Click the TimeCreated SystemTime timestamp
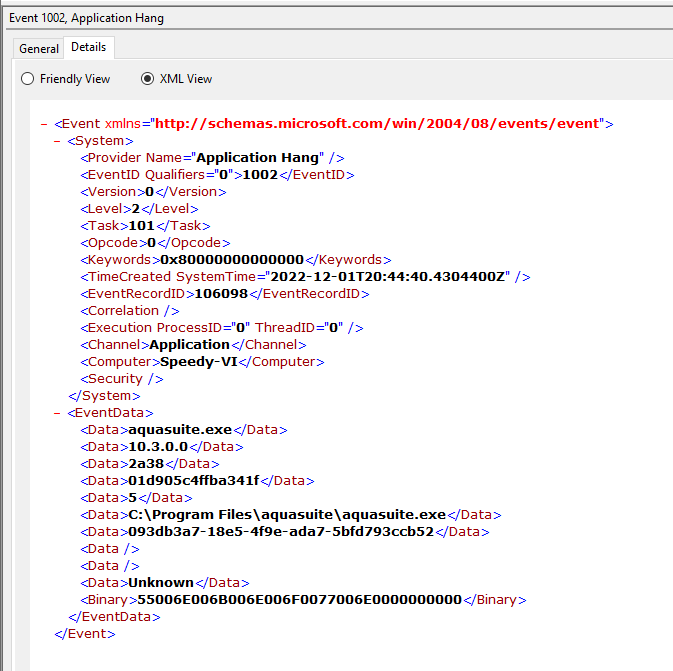673x671 pixels. pos(388,276)
